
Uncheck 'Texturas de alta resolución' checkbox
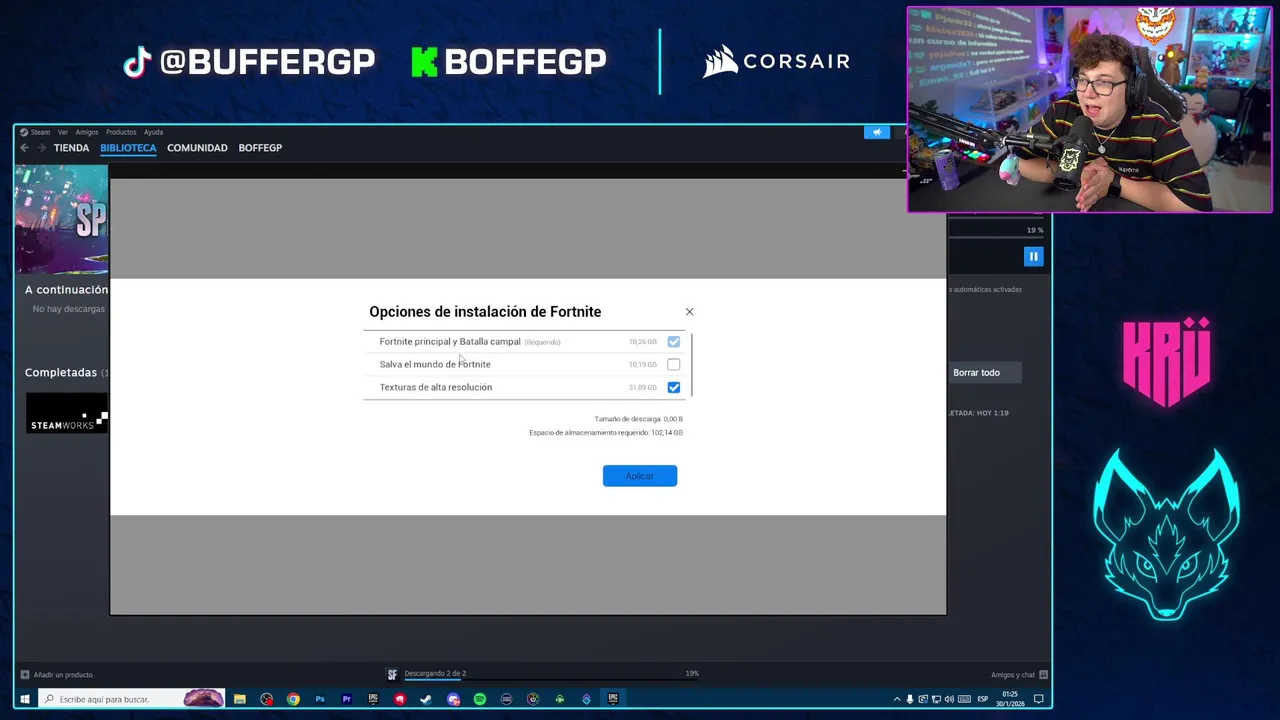point(673,387)
